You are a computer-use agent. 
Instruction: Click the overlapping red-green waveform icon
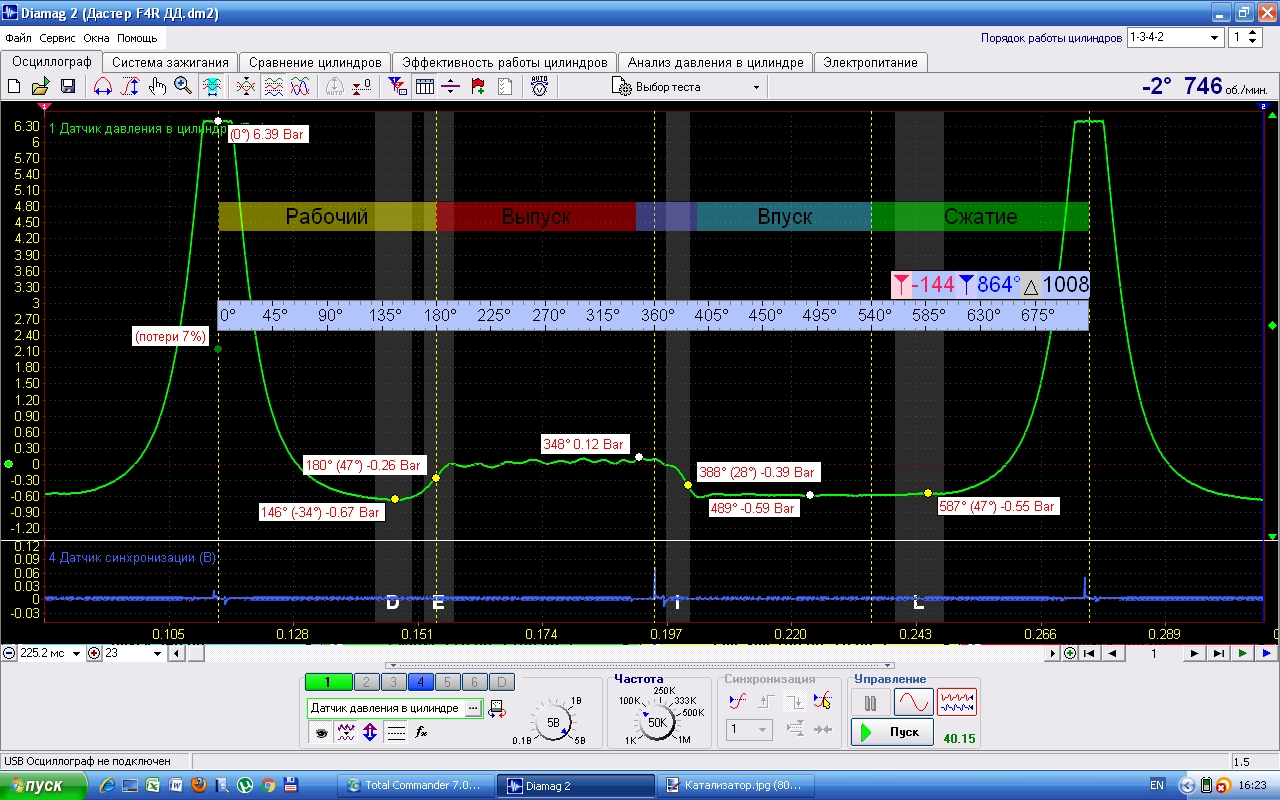pos(245,87)
